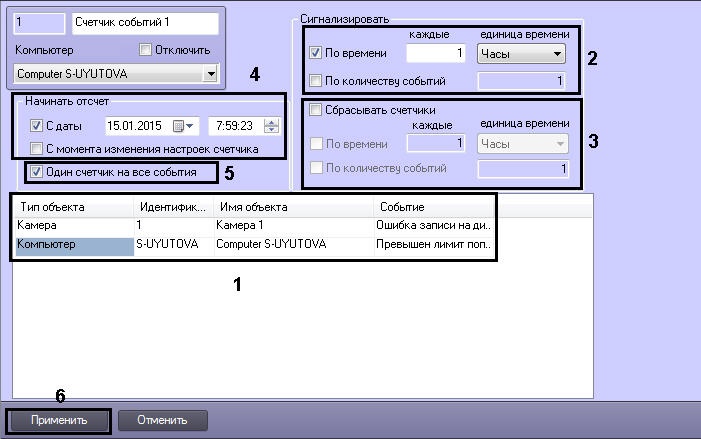Open the Computer S-UYUTOVA dropdown
Image resolution: width=701 pixels, height=439 pixels.
[210, 73]
